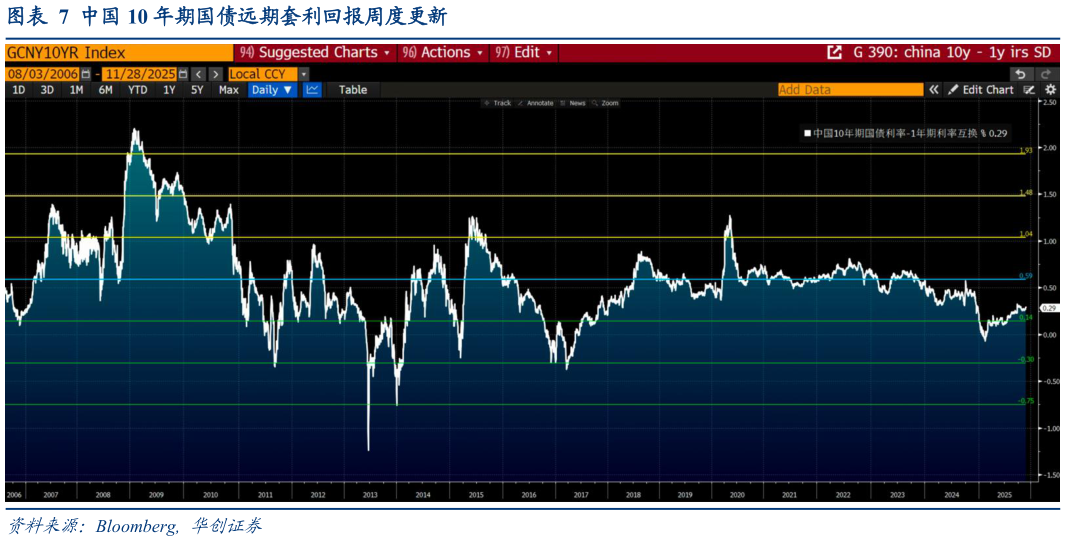Open the Actions menu

point(442,53)
